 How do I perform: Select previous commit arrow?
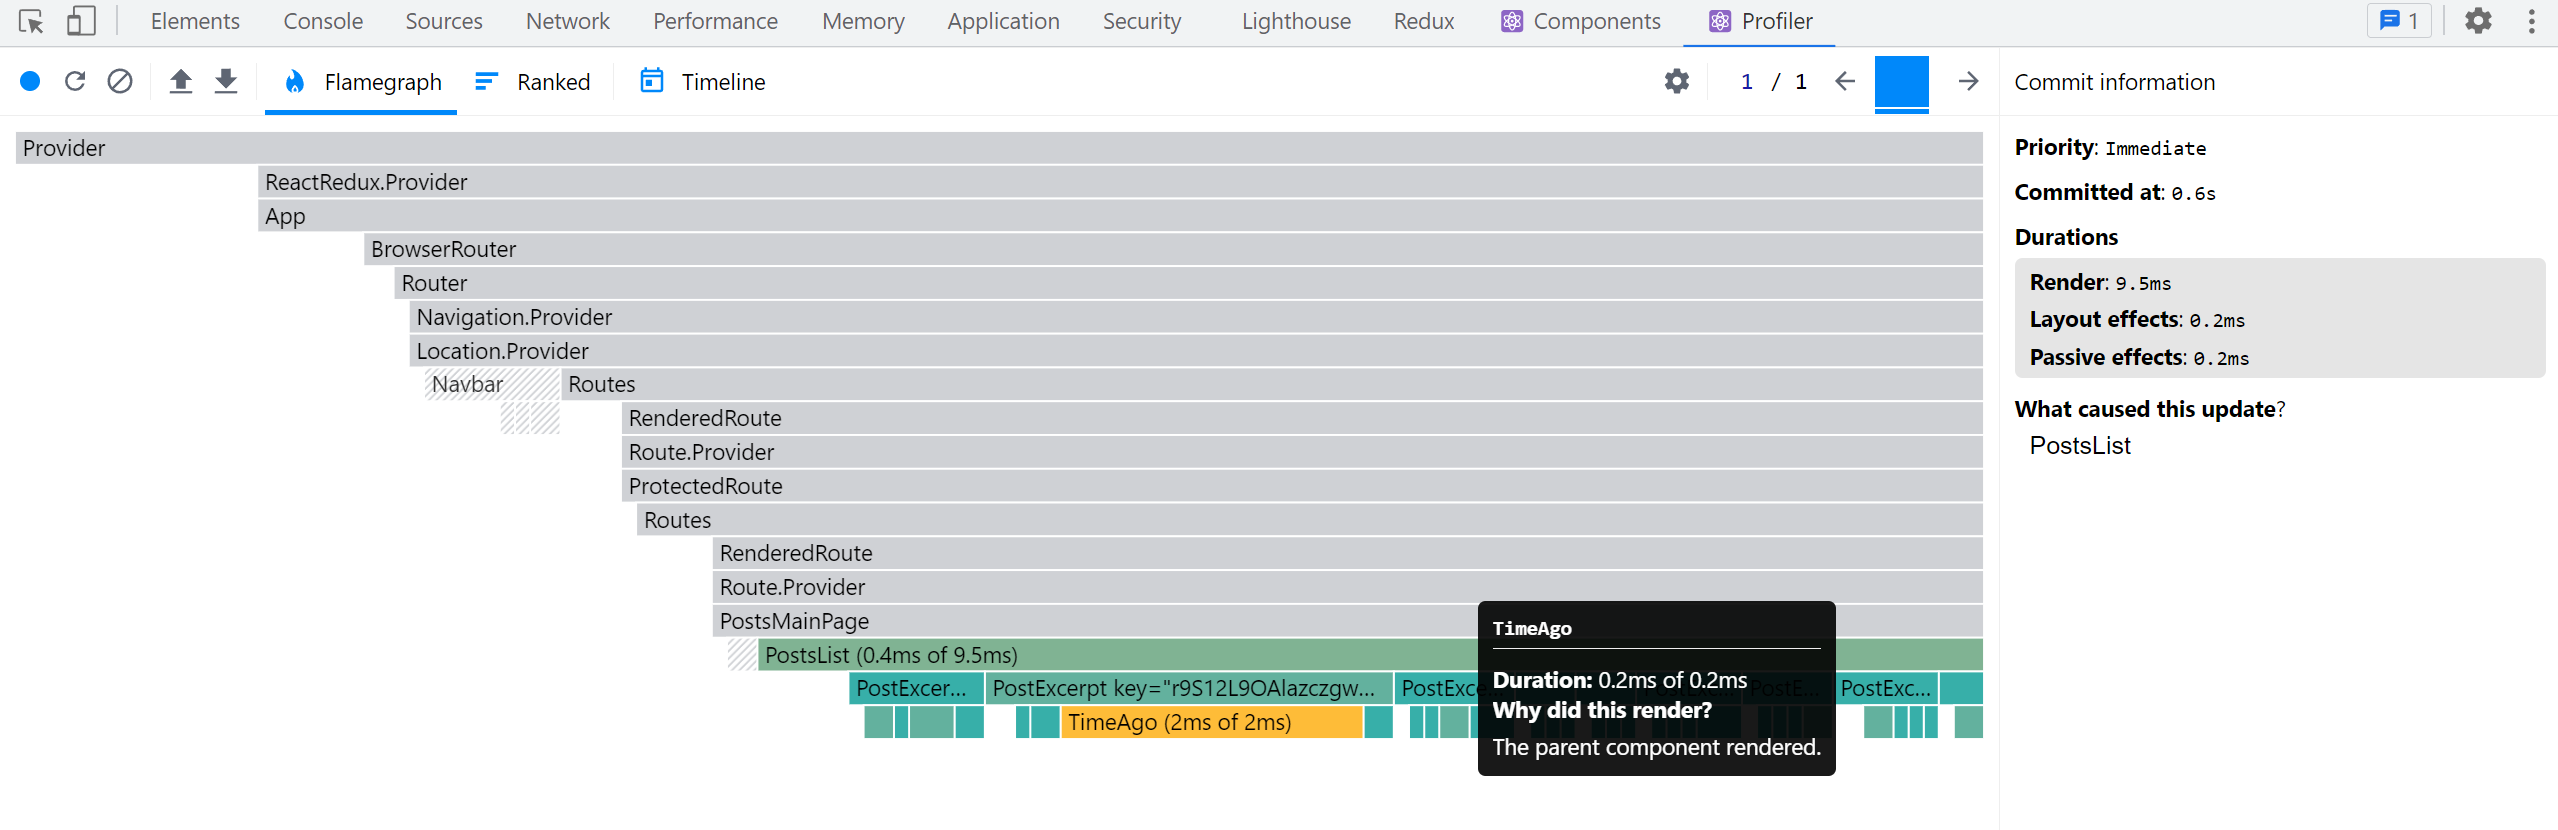[1845, 81]
